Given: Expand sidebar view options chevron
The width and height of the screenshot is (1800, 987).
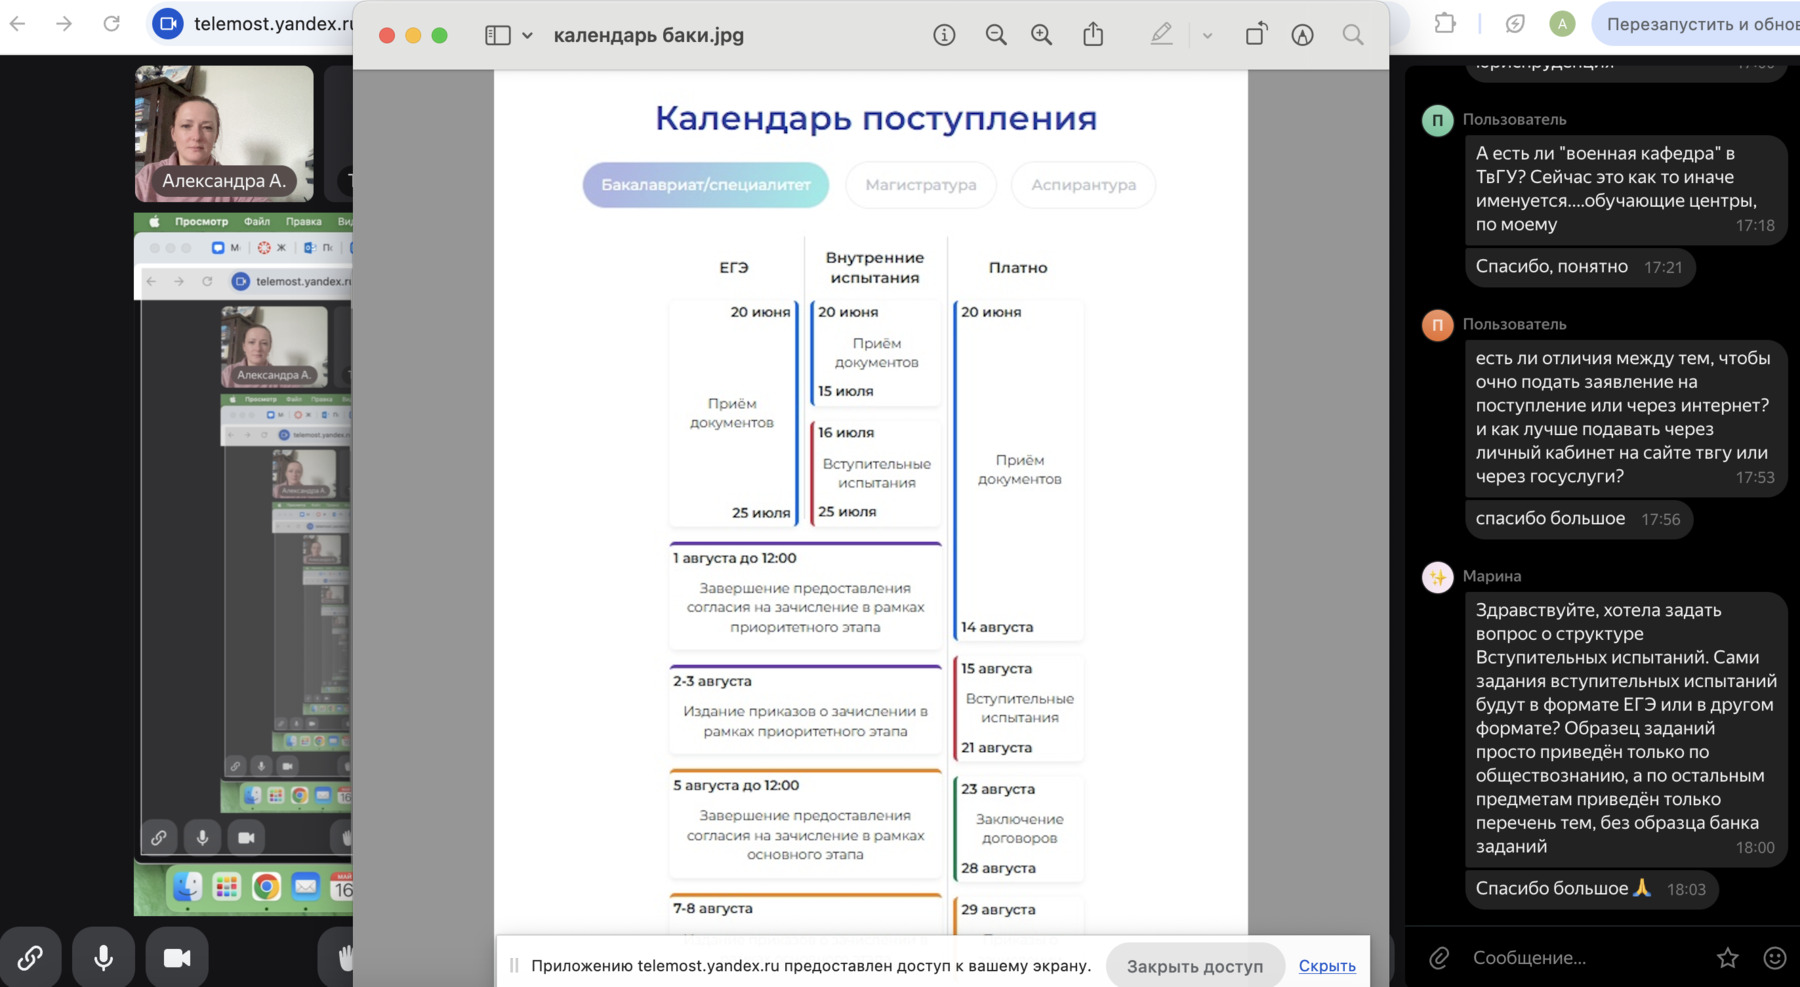Looking at the screenshot, I should [527, 36].
